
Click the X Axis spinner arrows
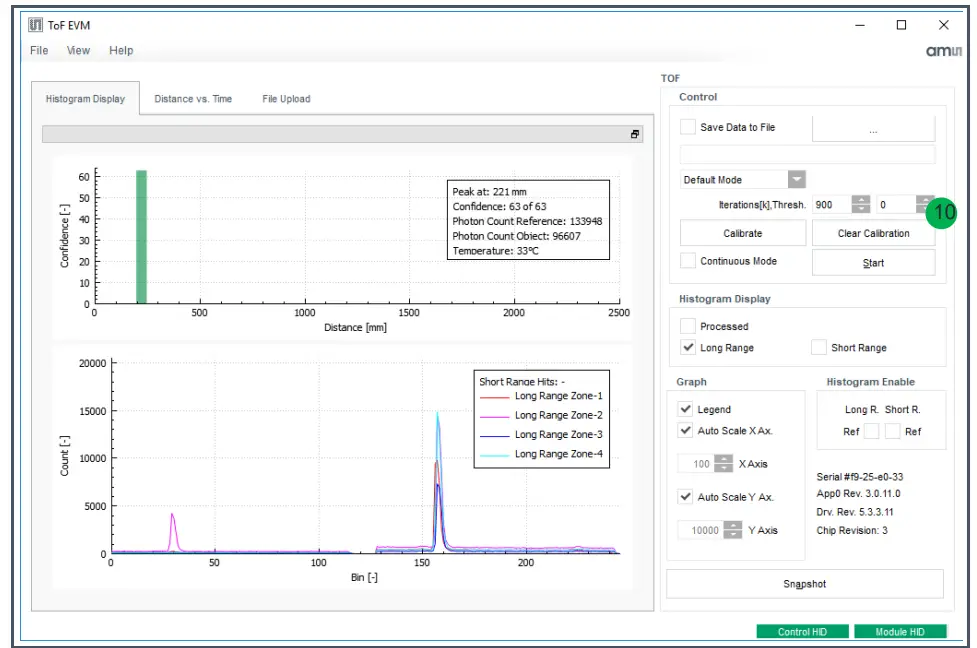(723, 464)
